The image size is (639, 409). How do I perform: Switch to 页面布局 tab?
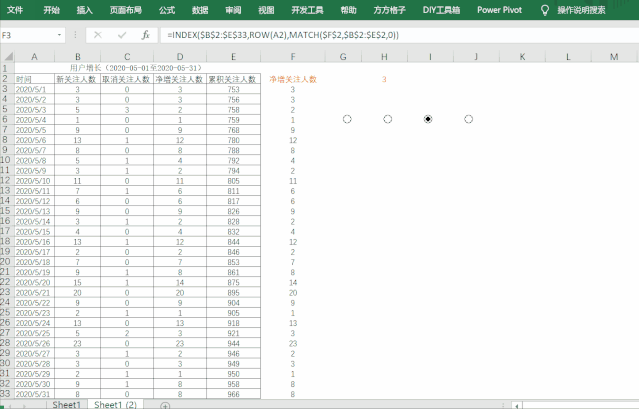tap(126, 10)
